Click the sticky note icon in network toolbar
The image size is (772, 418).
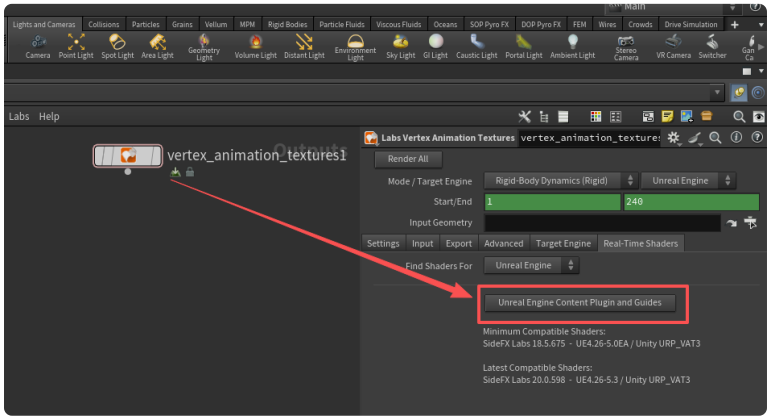668,117
